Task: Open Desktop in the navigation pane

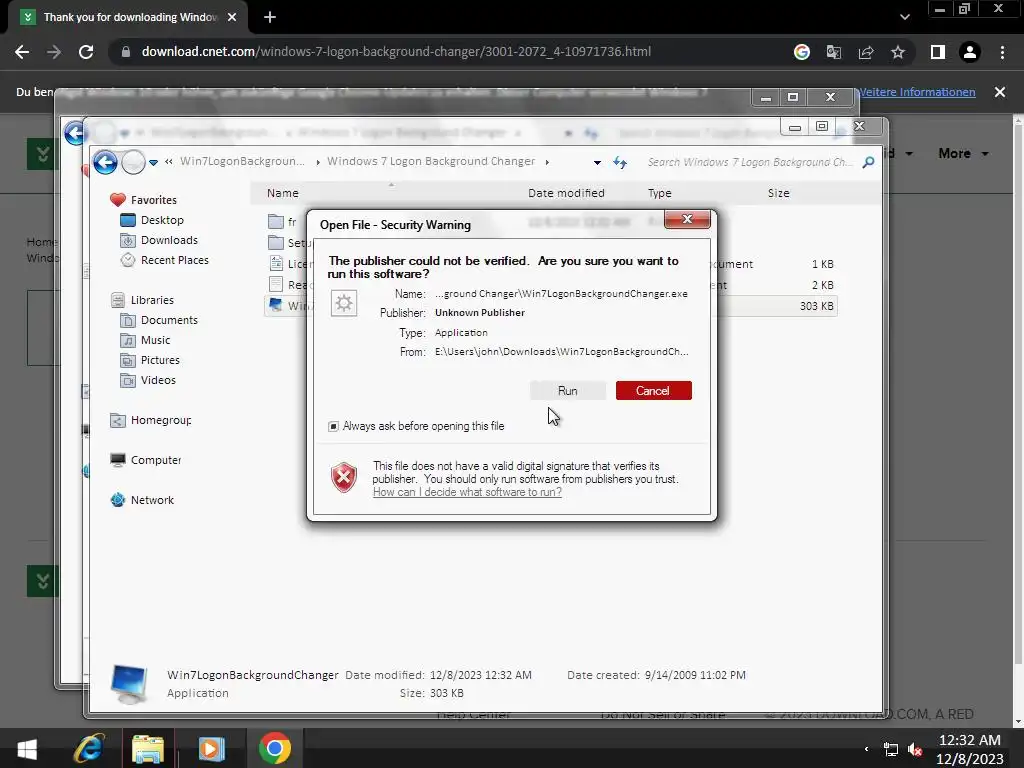Action: click(x=162, y=220)
